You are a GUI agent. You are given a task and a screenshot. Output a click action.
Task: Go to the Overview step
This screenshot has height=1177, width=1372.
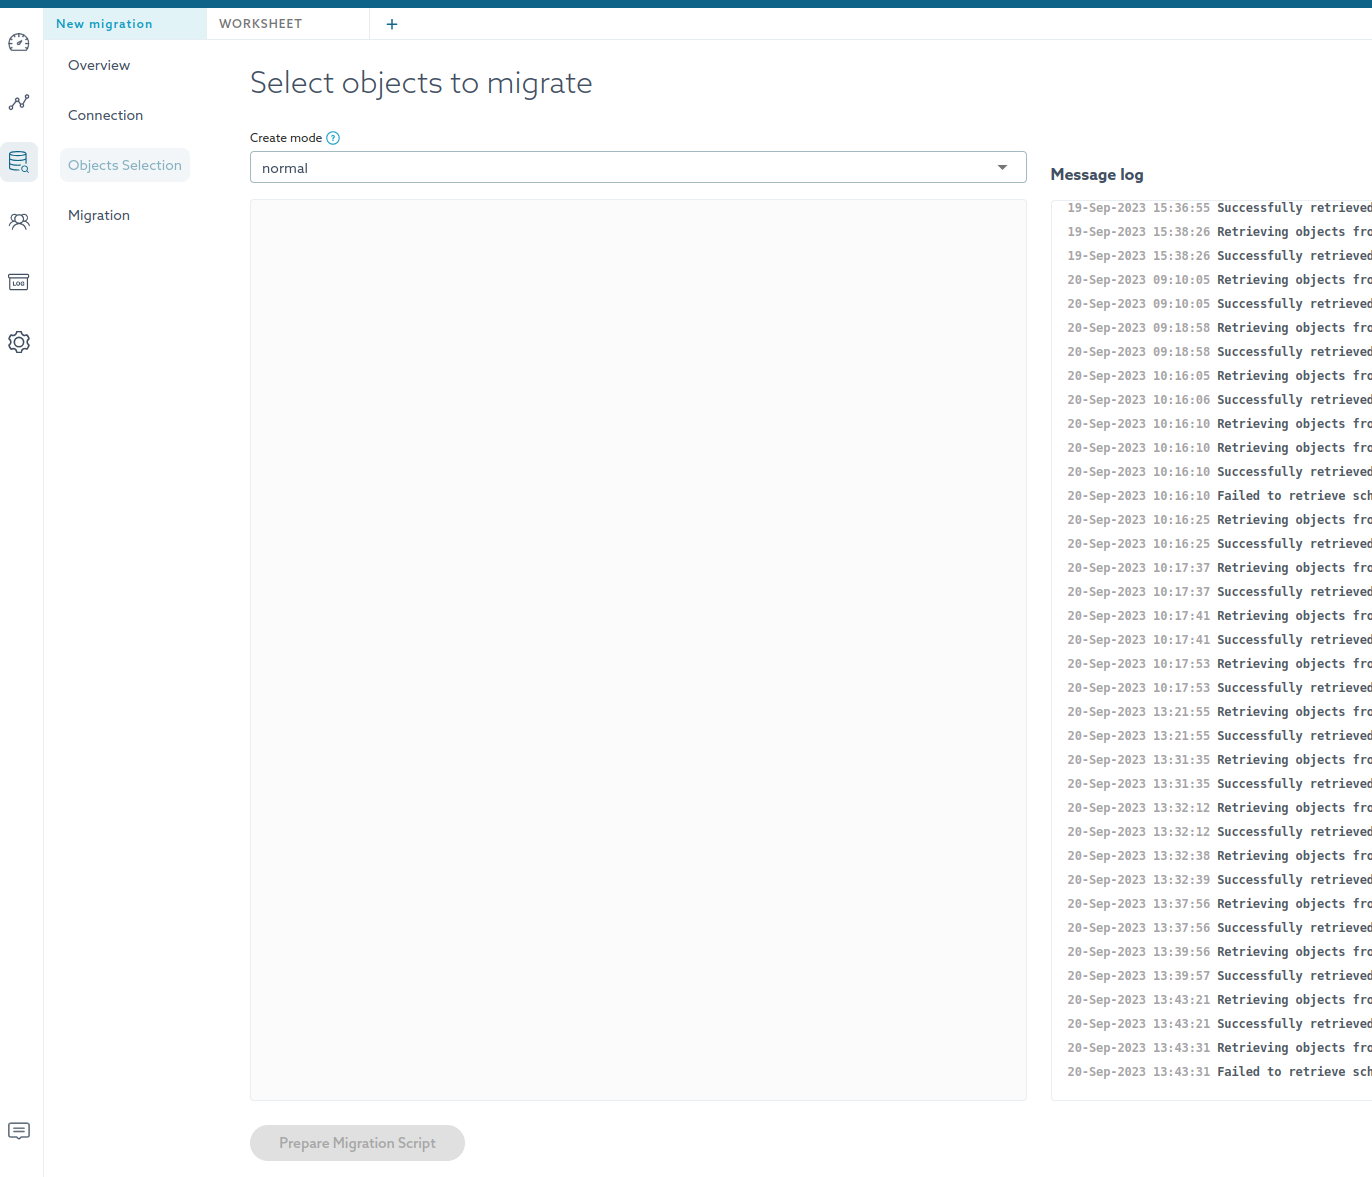[x=99, y=65]
